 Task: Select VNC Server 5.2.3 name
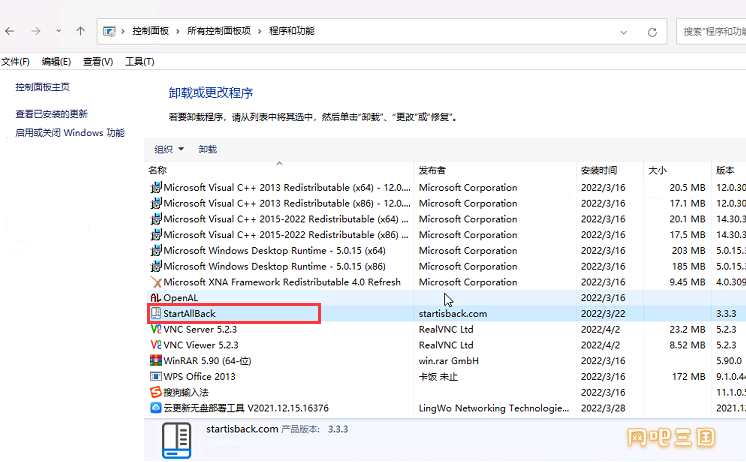pyautogui.click(x=200, y=329)
